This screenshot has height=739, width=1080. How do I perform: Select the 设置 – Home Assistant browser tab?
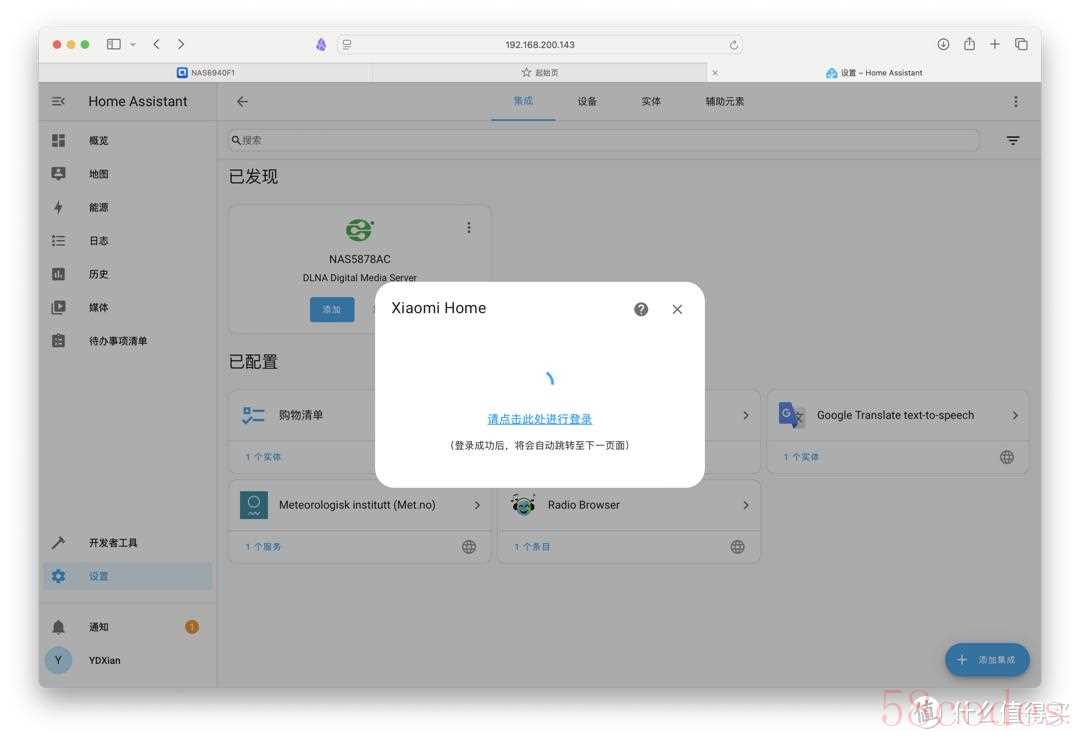click(875, 72)
